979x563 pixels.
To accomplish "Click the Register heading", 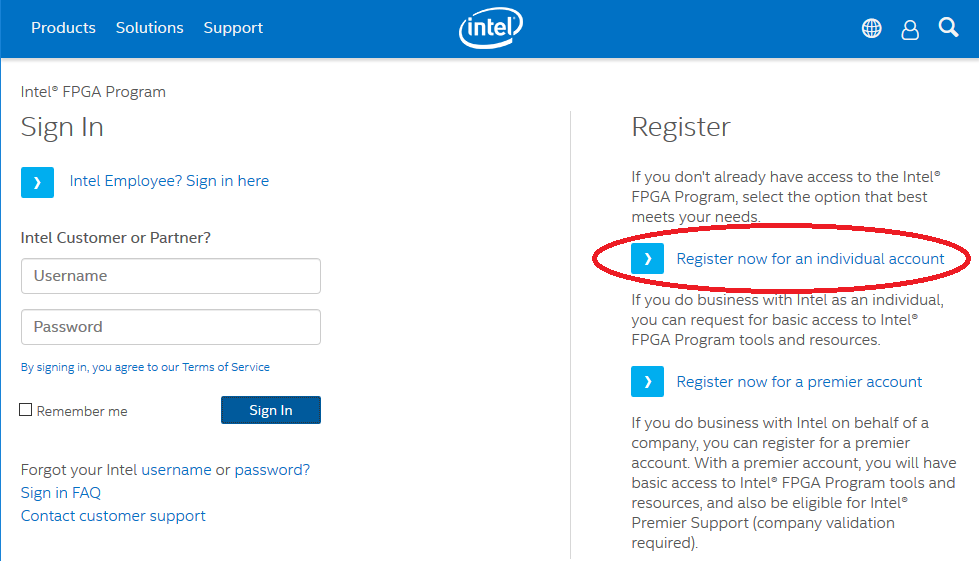I will coord(681,127).
